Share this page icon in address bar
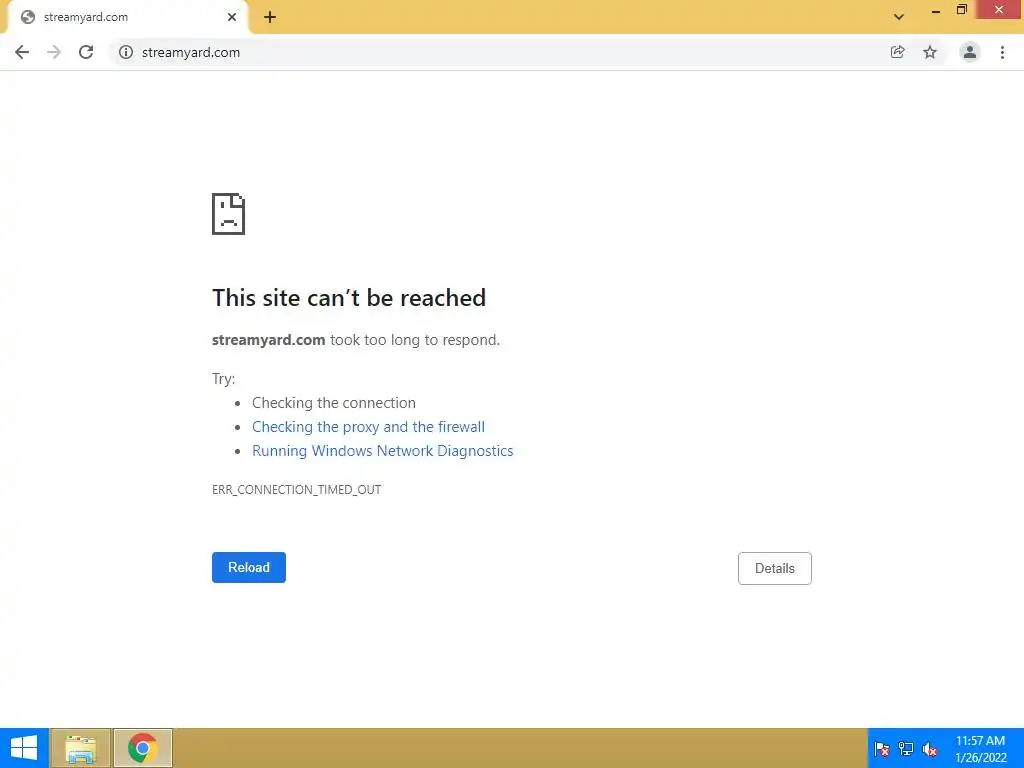The width and height of the screenshot is (1024, 768). click(898, 52)
